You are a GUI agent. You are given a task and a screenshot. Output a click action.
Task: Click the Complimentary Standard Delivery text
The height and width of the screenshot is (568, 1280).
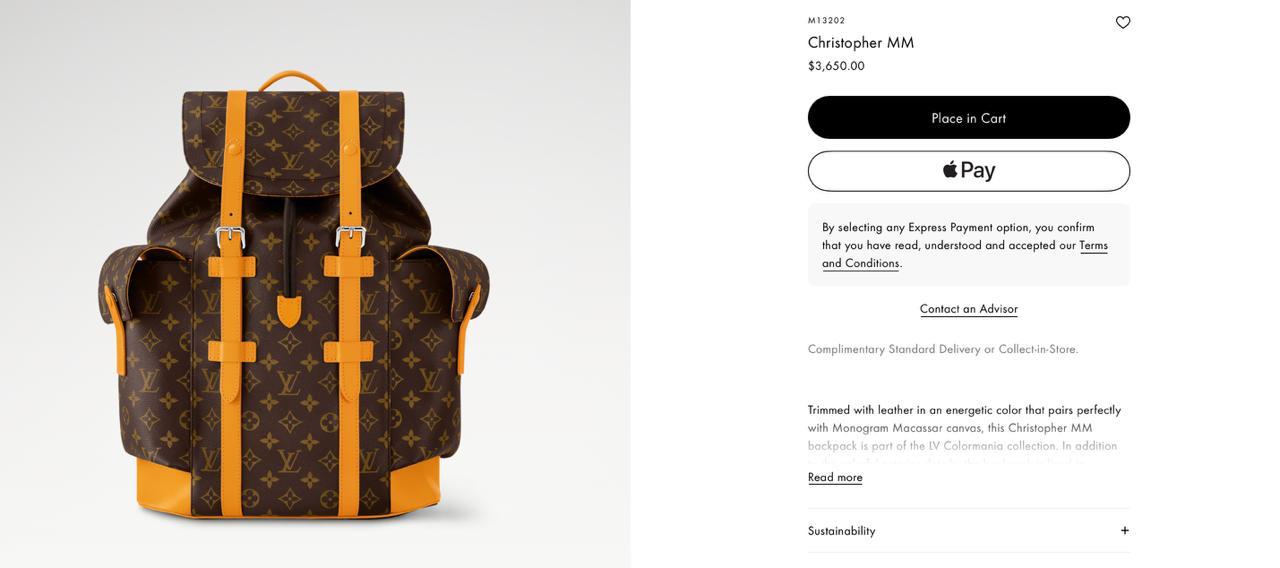pyautogui.click(x=943, y=349)
